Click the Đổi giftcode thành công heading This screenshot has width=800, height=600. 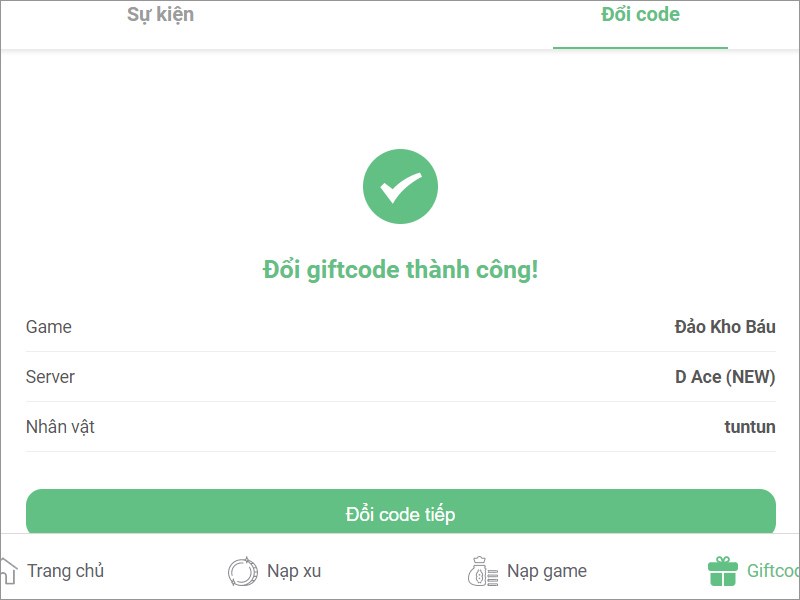click(x=401, y=269)
